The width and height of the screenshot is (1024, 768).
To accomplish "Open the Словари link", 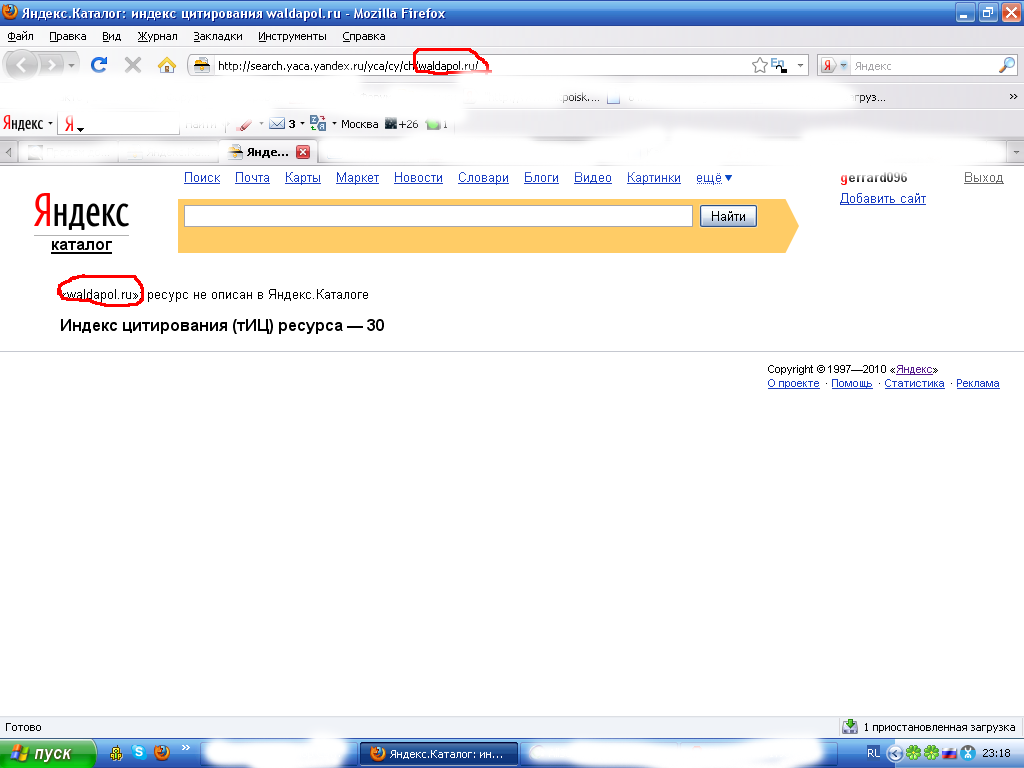I will (x=483, y=178).
